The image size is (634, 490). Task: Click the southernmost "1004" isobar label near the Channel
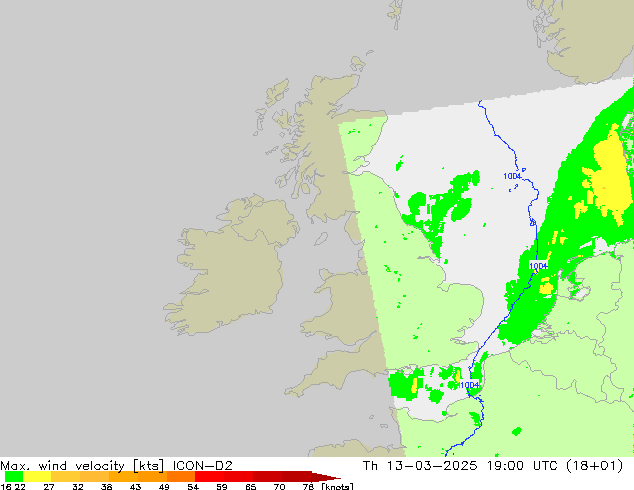click(x=469, y=385)
